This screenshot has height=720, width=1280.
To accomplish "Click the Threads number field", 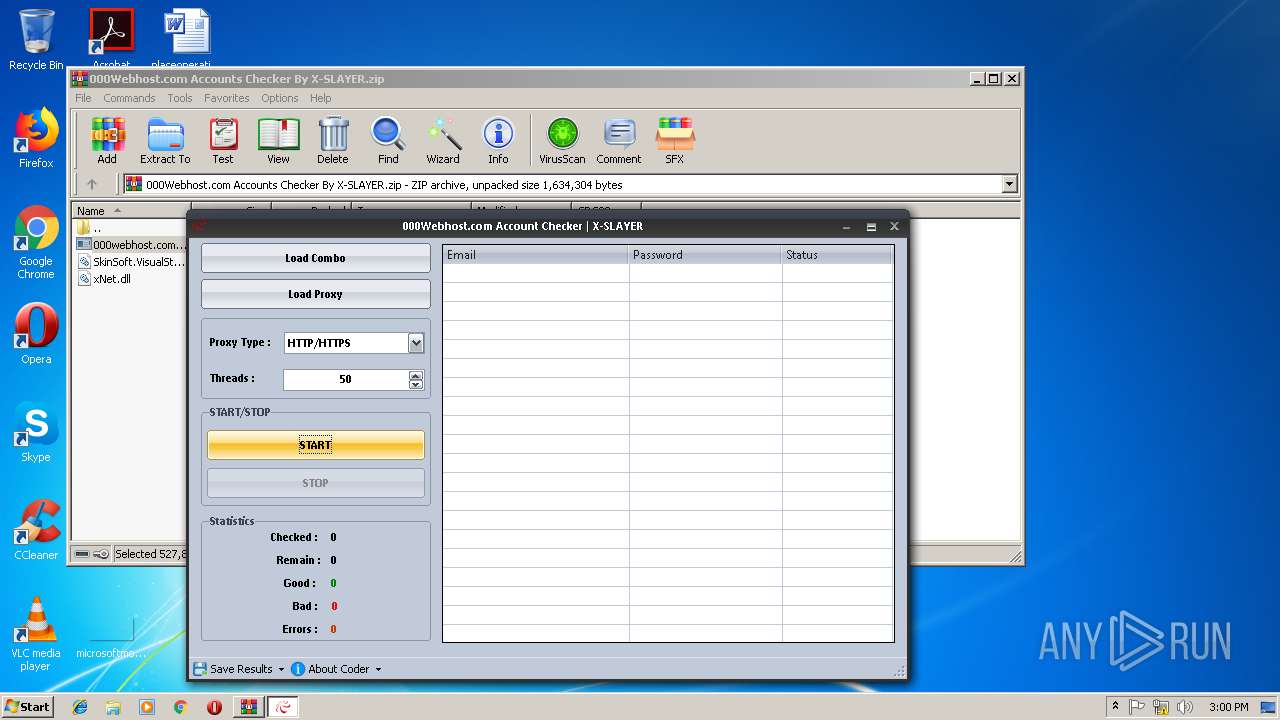I will [x=346, y=380].
